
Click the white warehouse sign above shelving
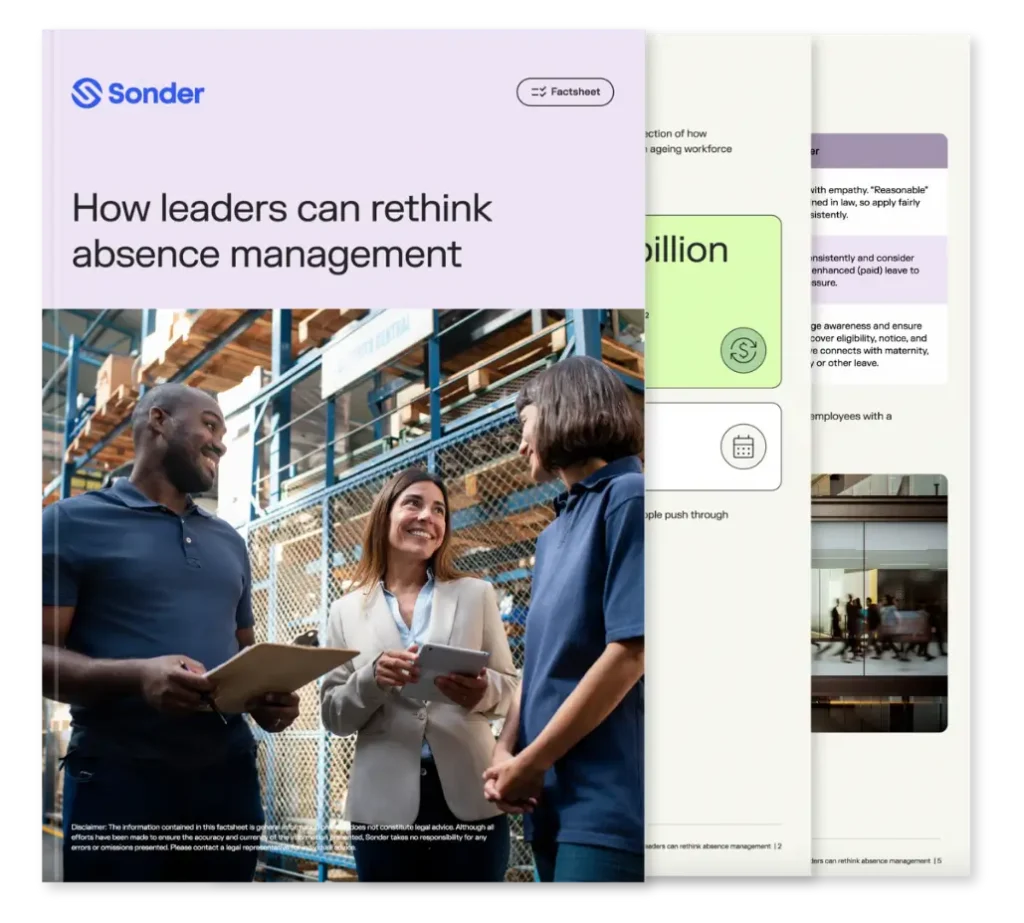(x=376, y=350)
